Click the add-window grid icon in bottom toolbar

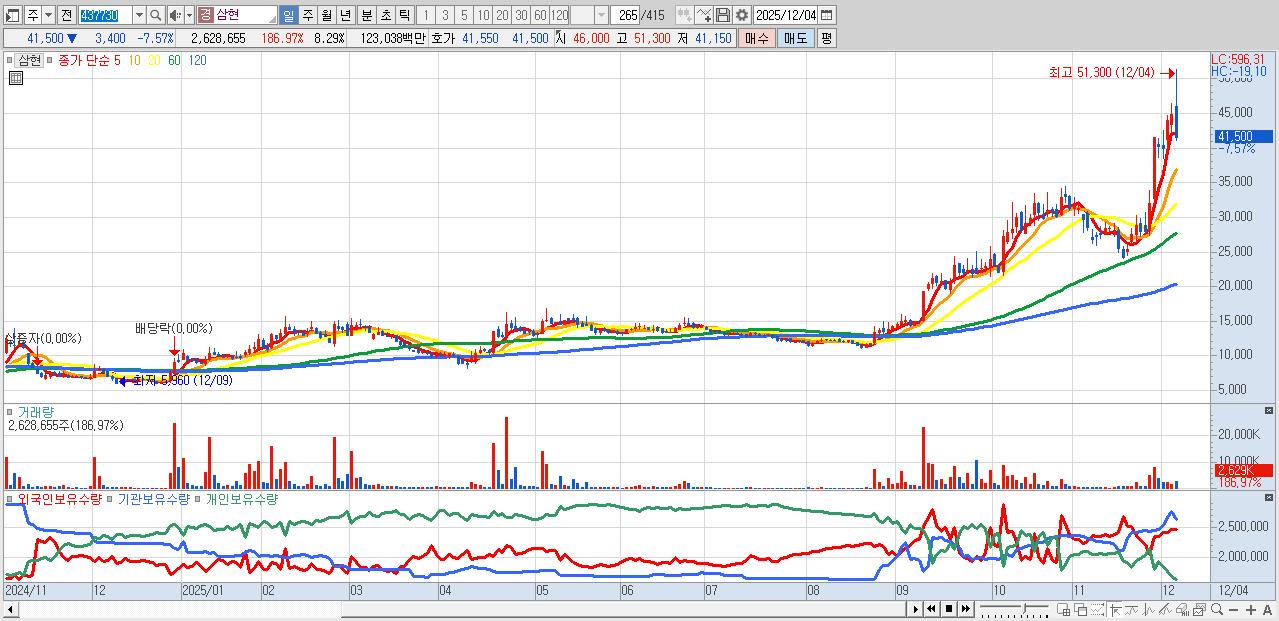click(x=1064, y=610)
